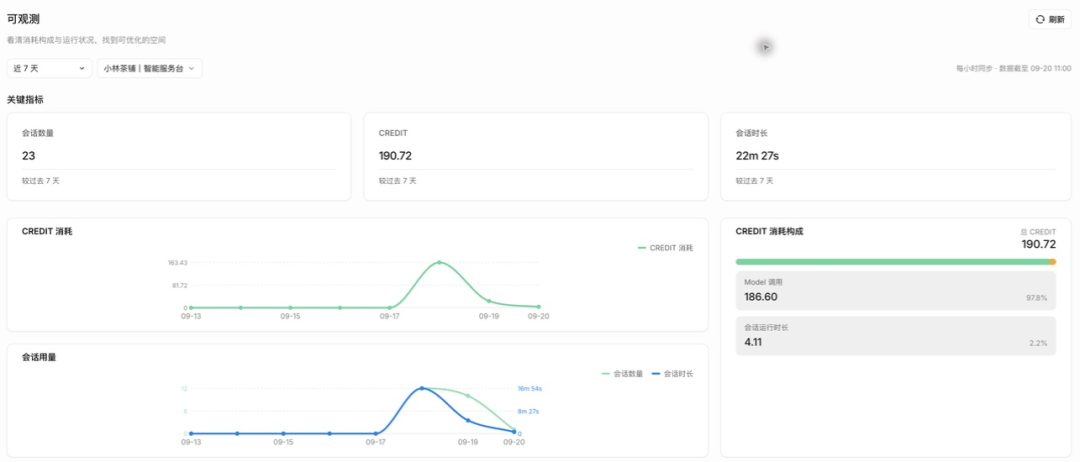
Task: Toggle the 会话时长 legend in 会话用量 chart
Action: coord(672,374)
